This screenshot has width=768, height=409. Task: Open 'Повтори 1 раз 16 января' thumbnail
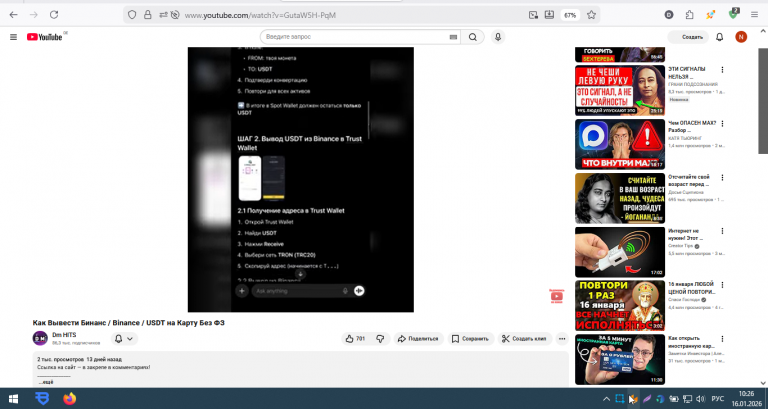[620, 306]
